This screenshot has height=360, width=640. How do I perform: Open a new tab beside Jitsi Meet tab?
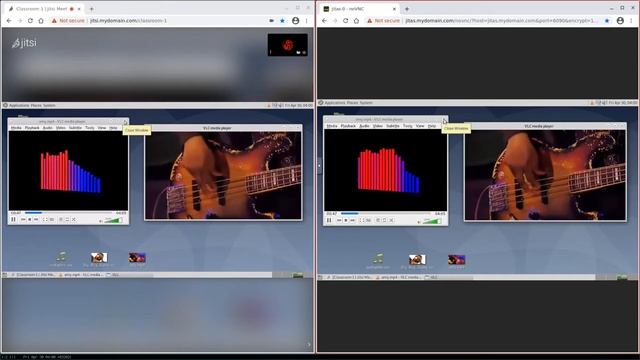pyautogui.click(x=91, y=9)
